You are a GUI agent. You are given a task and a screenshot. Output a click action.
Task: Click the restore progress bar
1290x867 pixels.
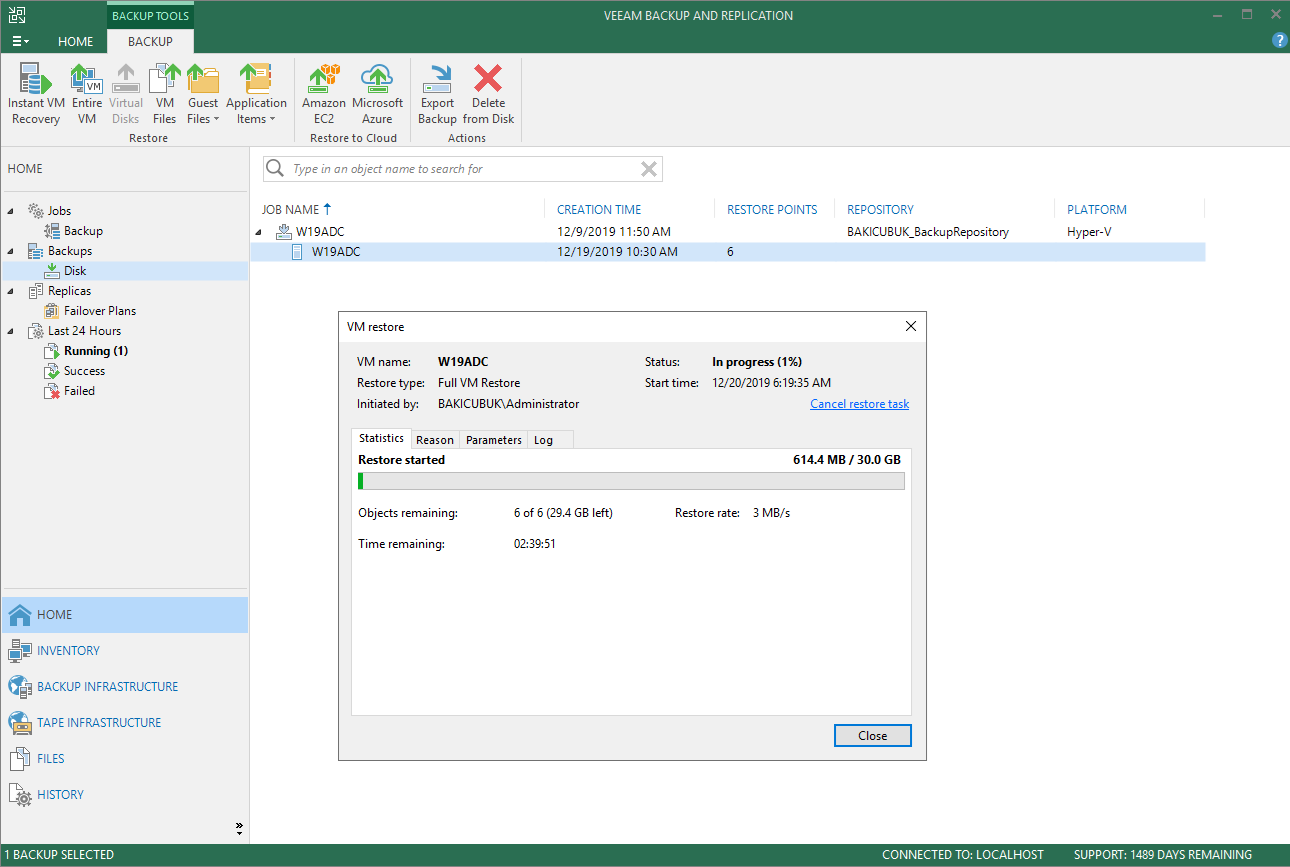pos(631,481)
